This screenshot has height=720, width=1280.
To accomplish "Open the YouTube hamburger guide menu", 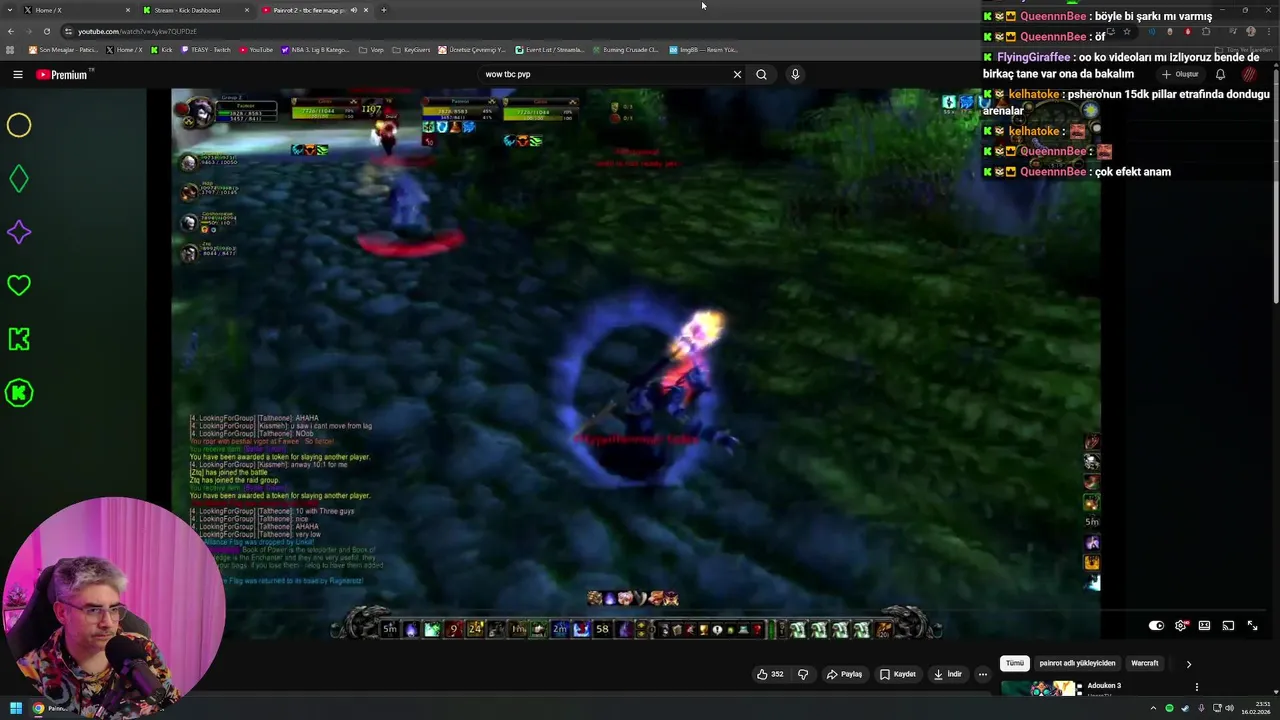I will click(17, 74).
